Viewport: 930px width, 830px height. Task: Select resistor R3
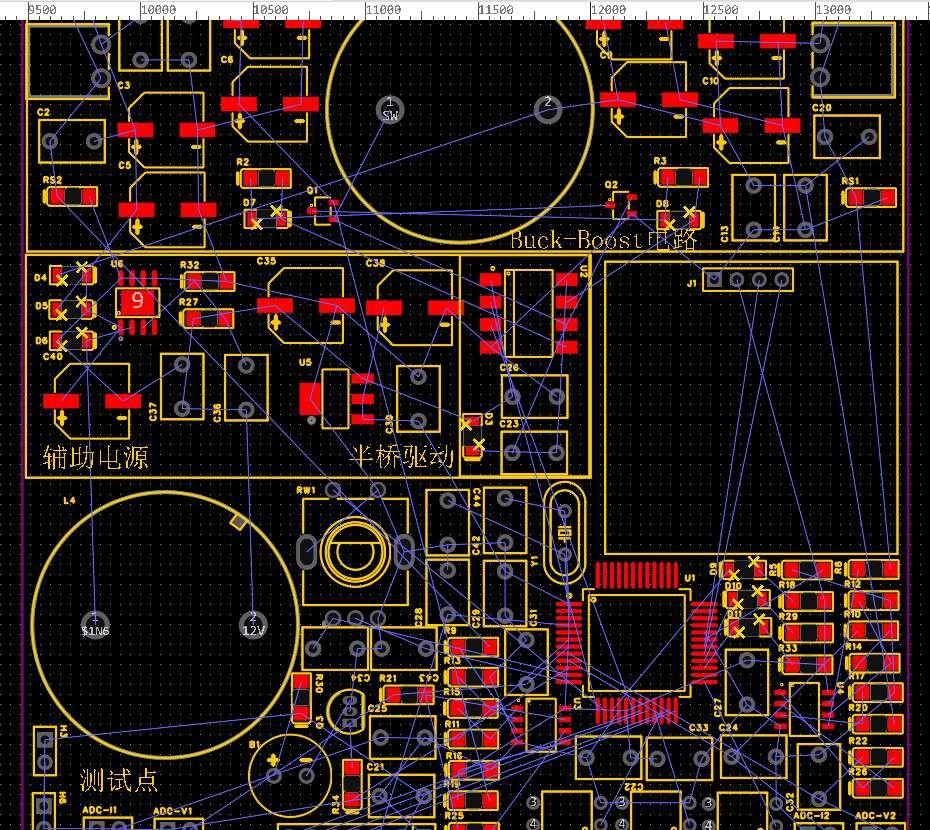point(681,177)
